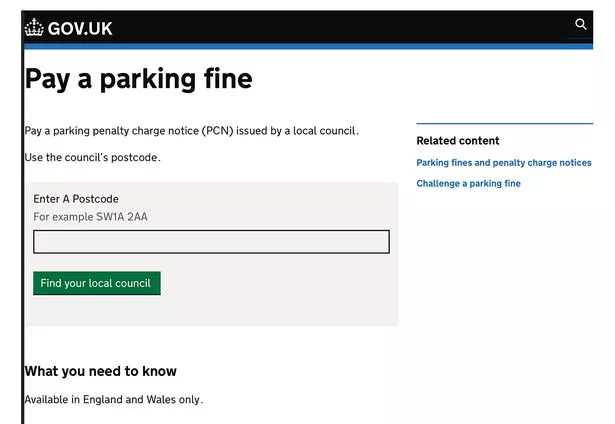
Task: Click the "For example SW1A 2AA" hint text
Action: (x=83, y=217)
